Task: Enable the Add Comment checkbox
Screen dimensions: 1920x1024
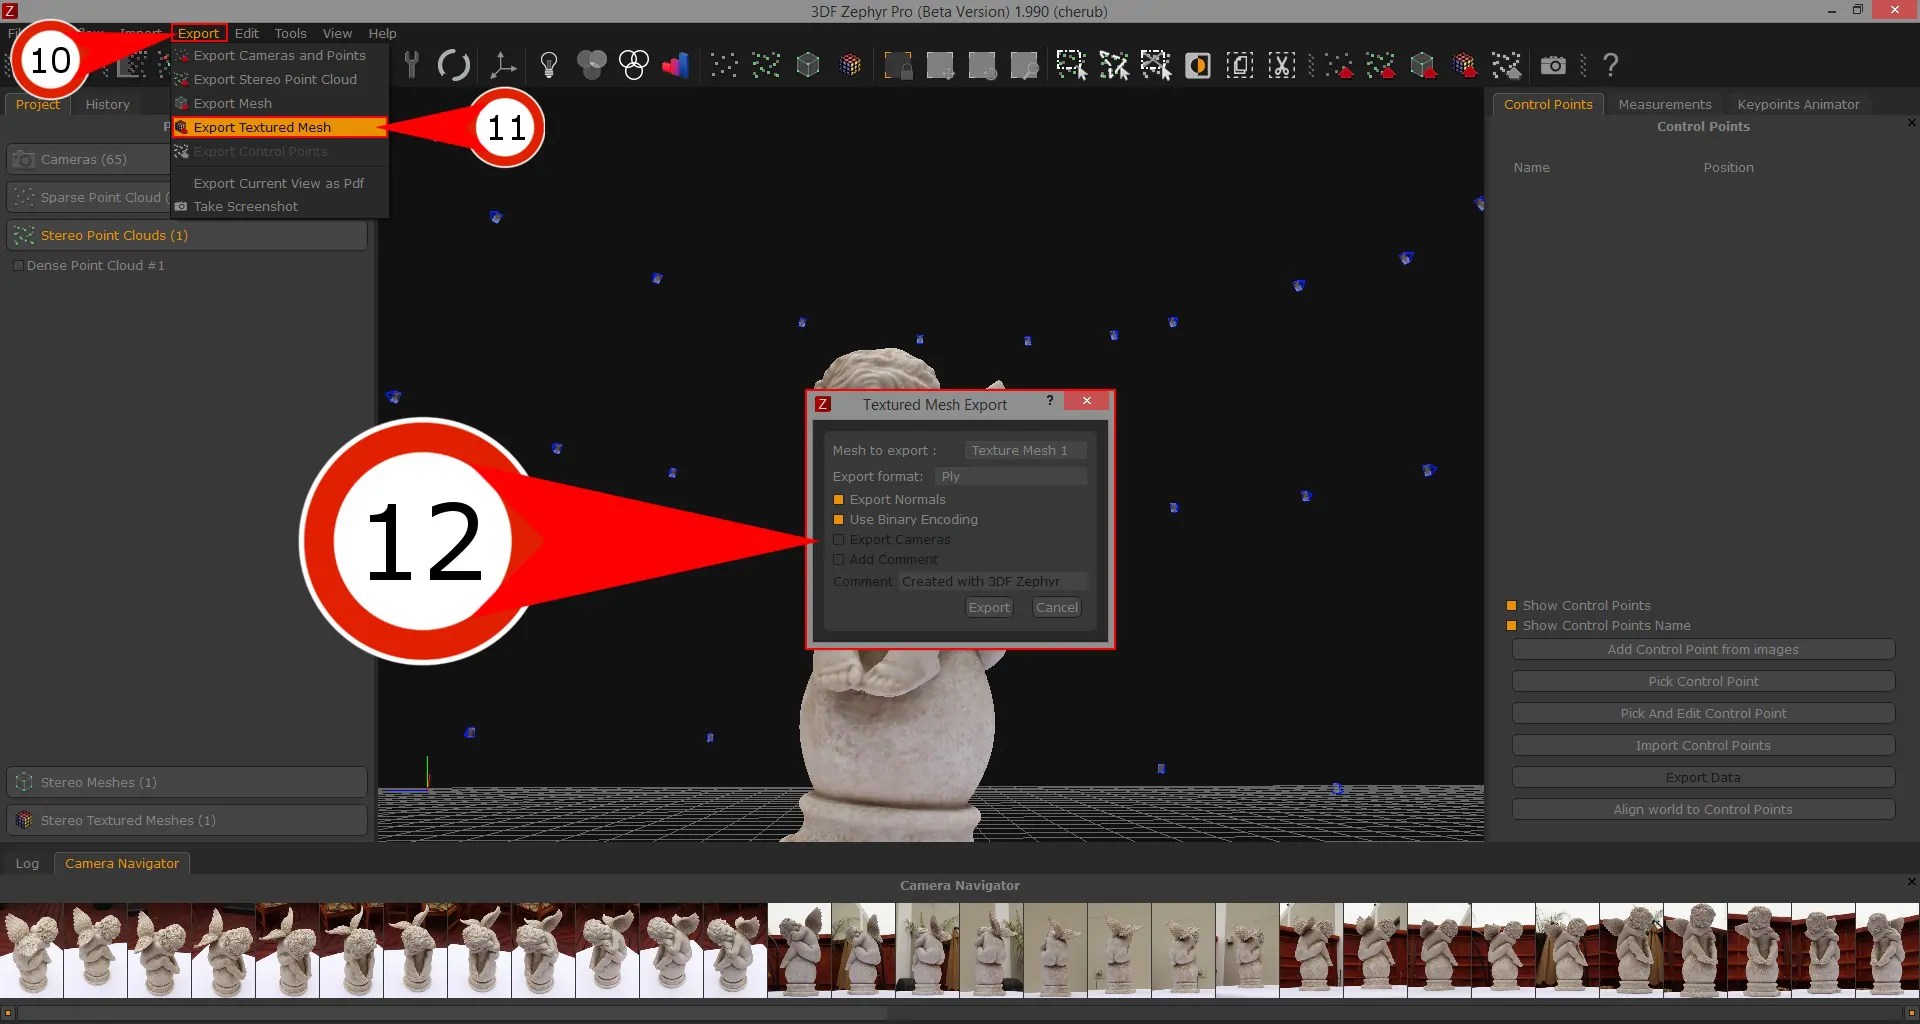Action: coord(840,559)
